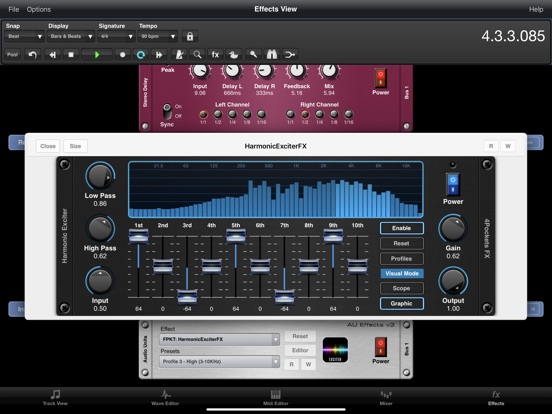The image size is (552, 414).
Task: Open the fx toolbar button
Action: click(x=215, y=55)
